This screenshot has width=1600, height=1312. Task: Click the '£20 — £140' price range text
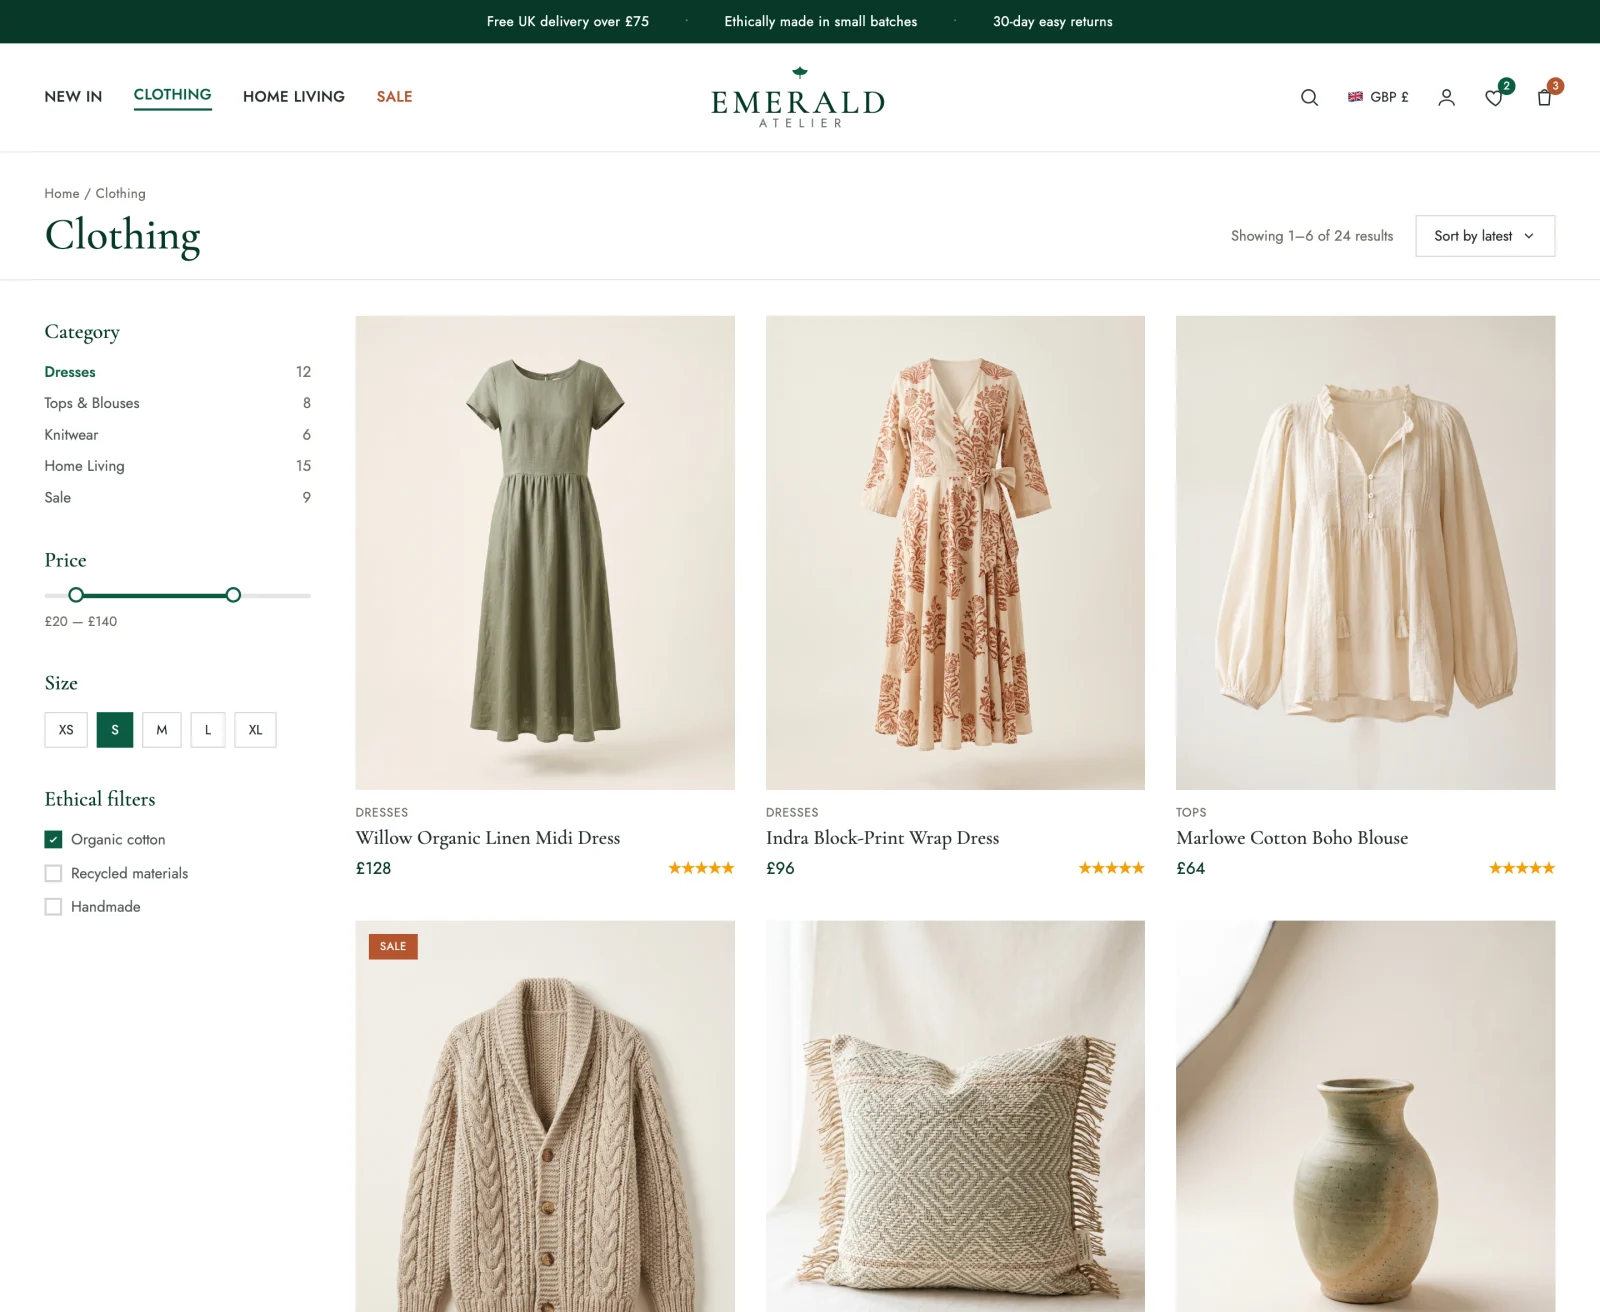pos(81,621)
